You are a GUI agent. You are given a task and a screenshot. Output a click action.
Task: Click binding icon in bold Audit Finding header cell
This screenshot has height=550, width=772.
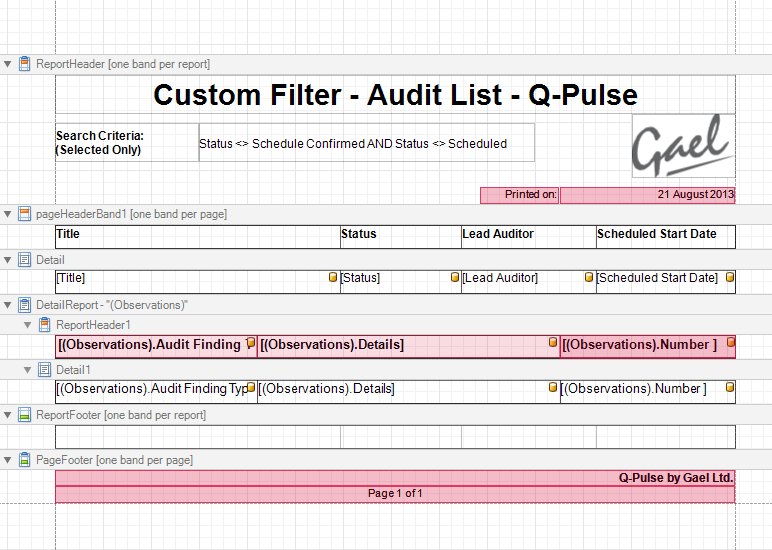251,342
